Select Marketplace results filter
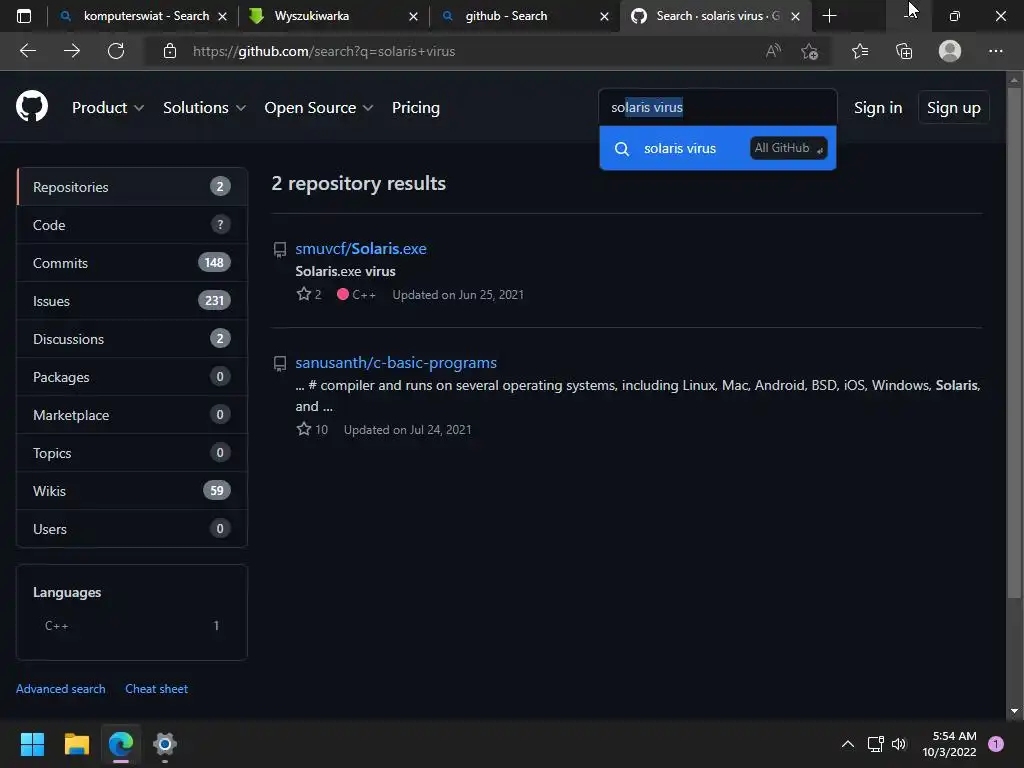This screenshot has width=1024, height=768. (131, 415)
